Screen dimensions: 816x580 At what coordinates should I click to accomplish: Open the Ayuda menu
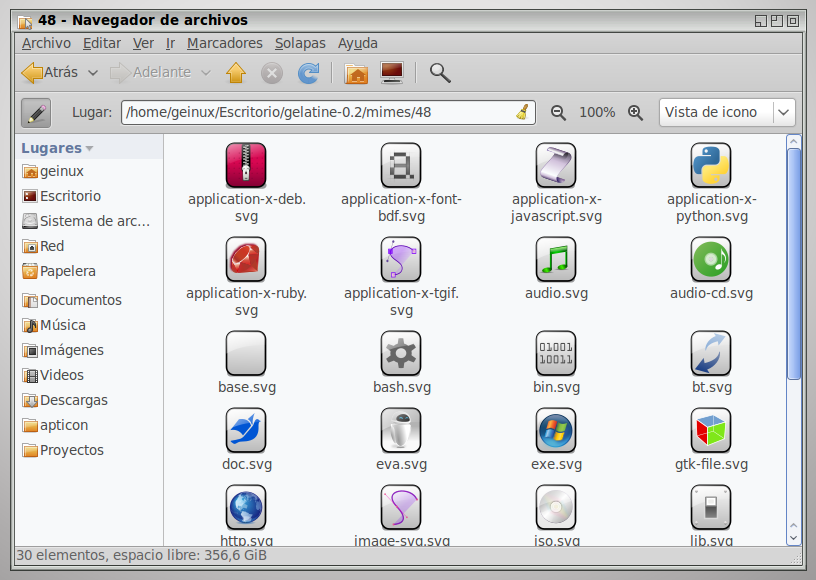[358, 43]
